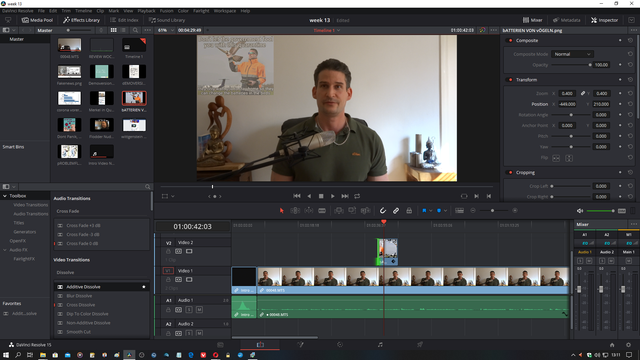
Task: Adjust the timeline zoom slider
Action: 493,211
